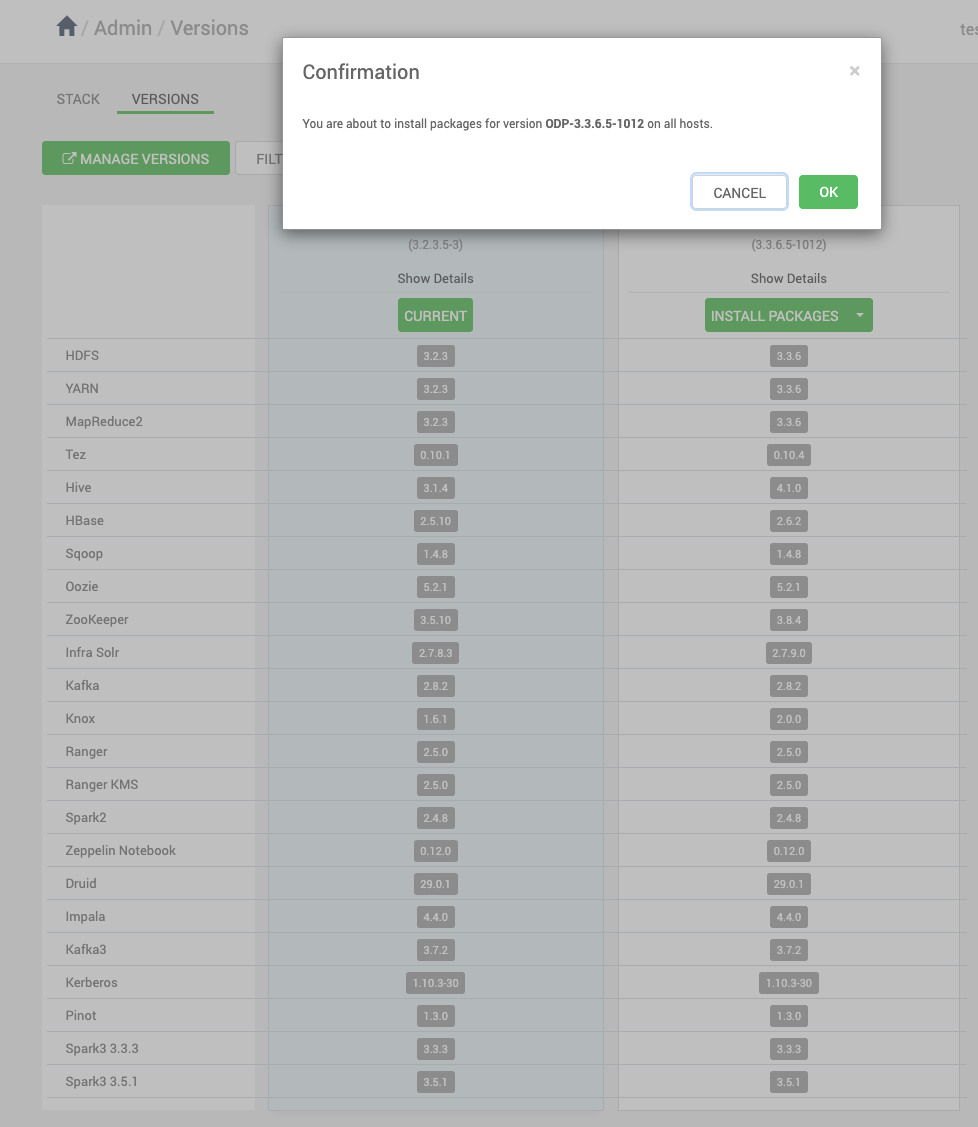Click the Install Packages button
This screenshot has width=978, height=1127.
click(775, 316)
